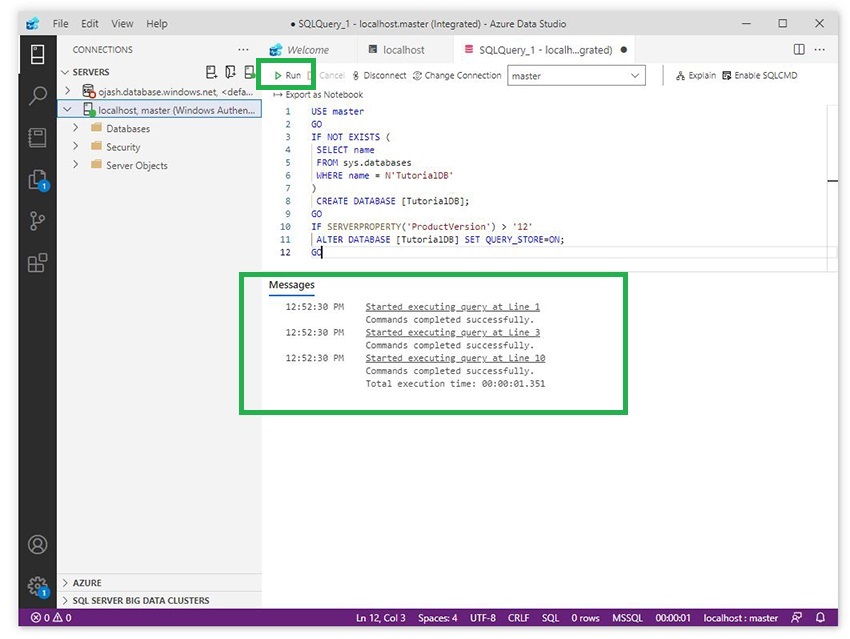Open the Connections view in activity bar
The image size is (850, 639).
(37, 54)
